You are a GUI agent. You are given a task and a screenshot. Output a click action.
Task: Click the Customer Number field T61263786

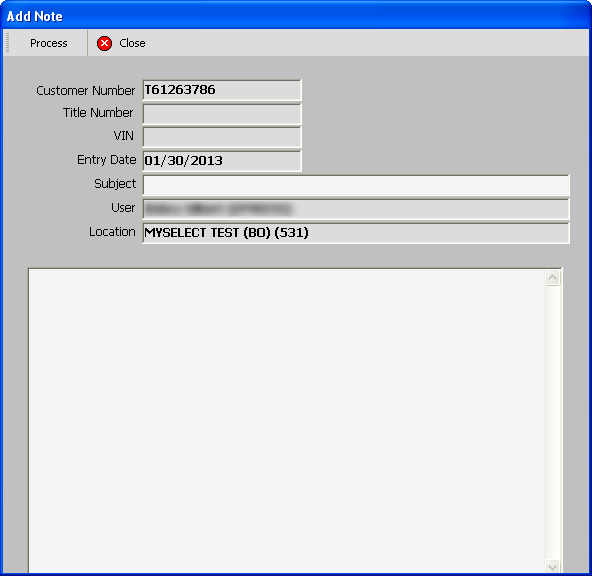(x=222, y=90)
